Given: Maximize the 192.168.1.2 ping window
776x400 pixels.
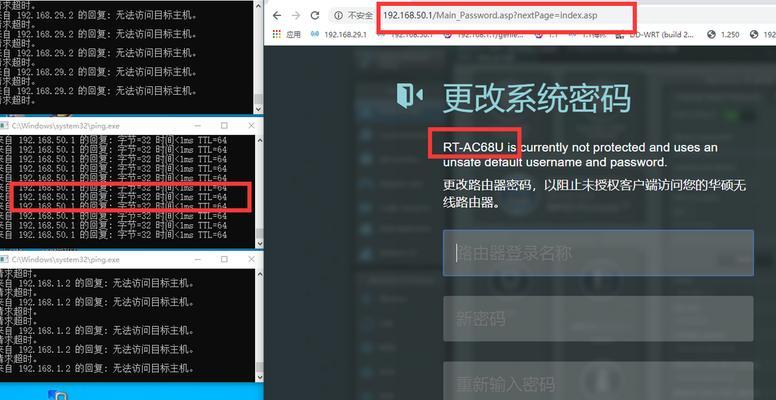Looking at the screenshot, I should [224, 259].
